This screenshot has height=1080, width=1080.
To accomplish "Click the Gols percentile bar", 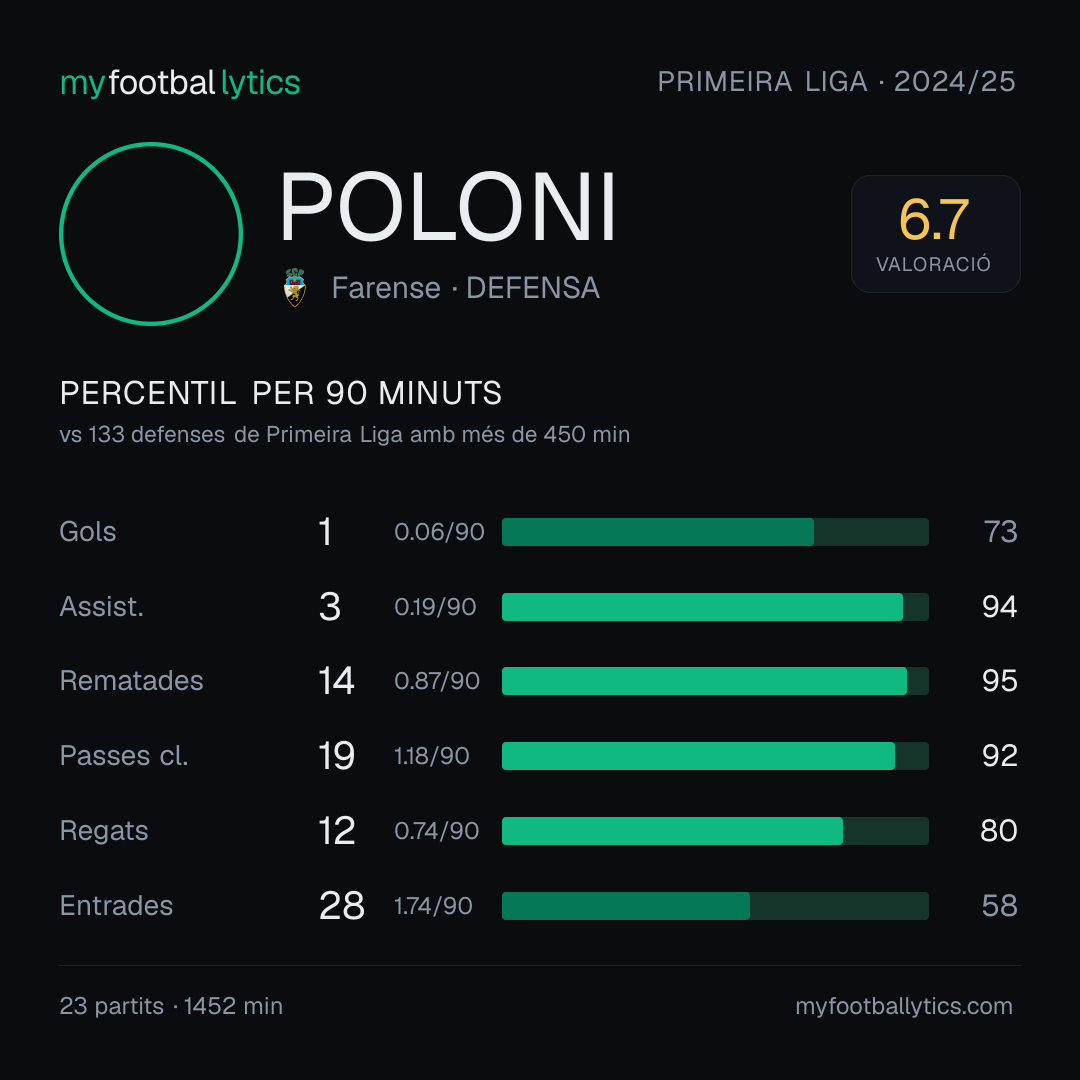I will click(x=715, y=532).
